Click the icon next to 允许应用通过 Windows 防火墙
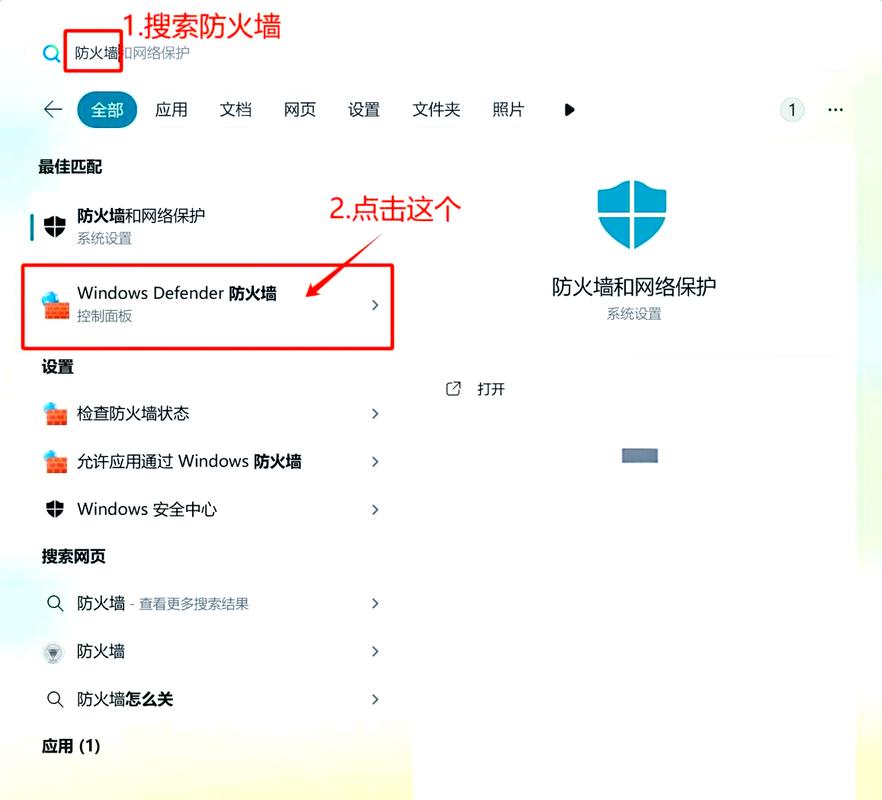882x800 pixels. point(55,461)
